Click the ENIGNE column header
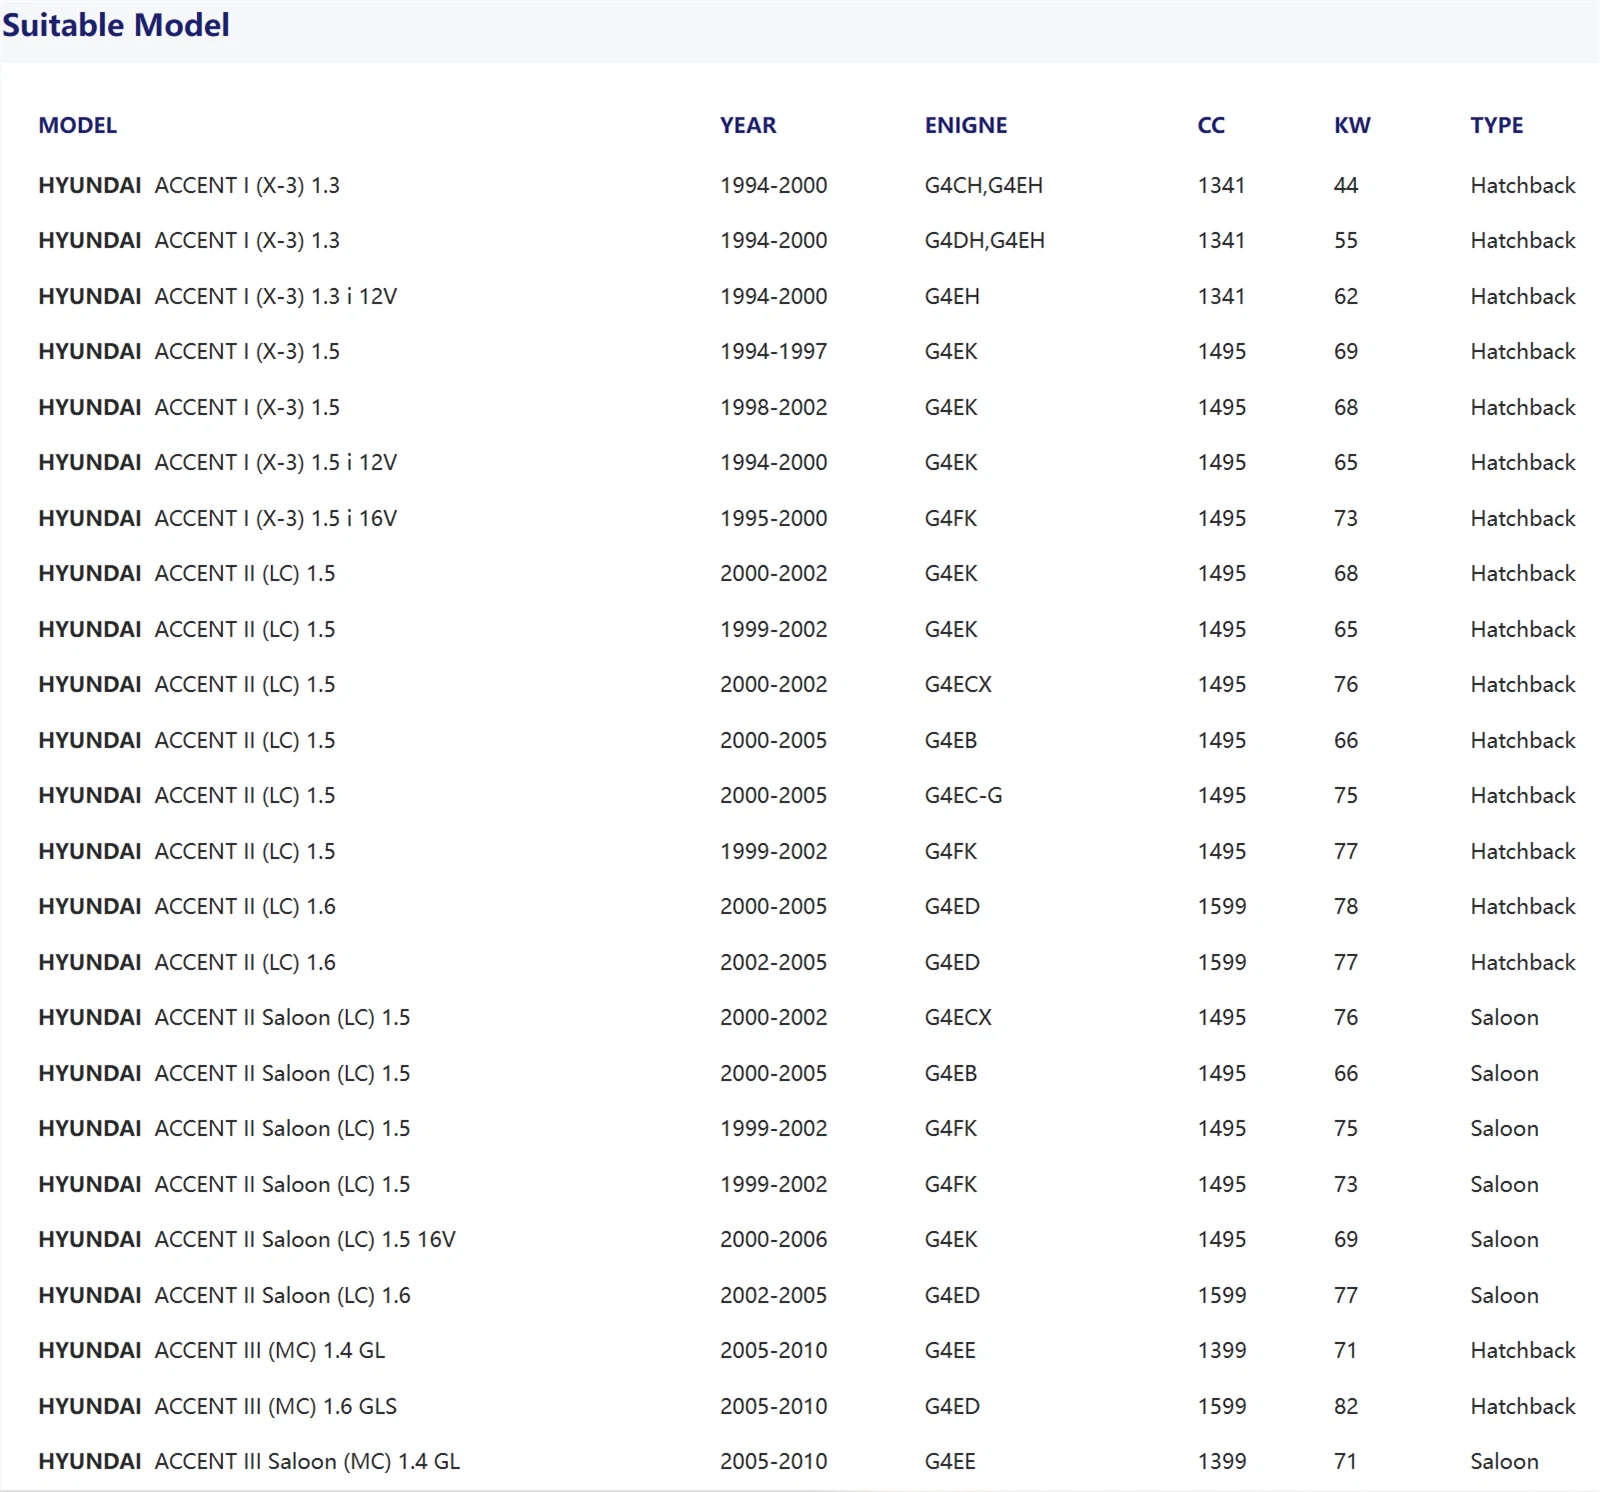 [x=966, y=125]
